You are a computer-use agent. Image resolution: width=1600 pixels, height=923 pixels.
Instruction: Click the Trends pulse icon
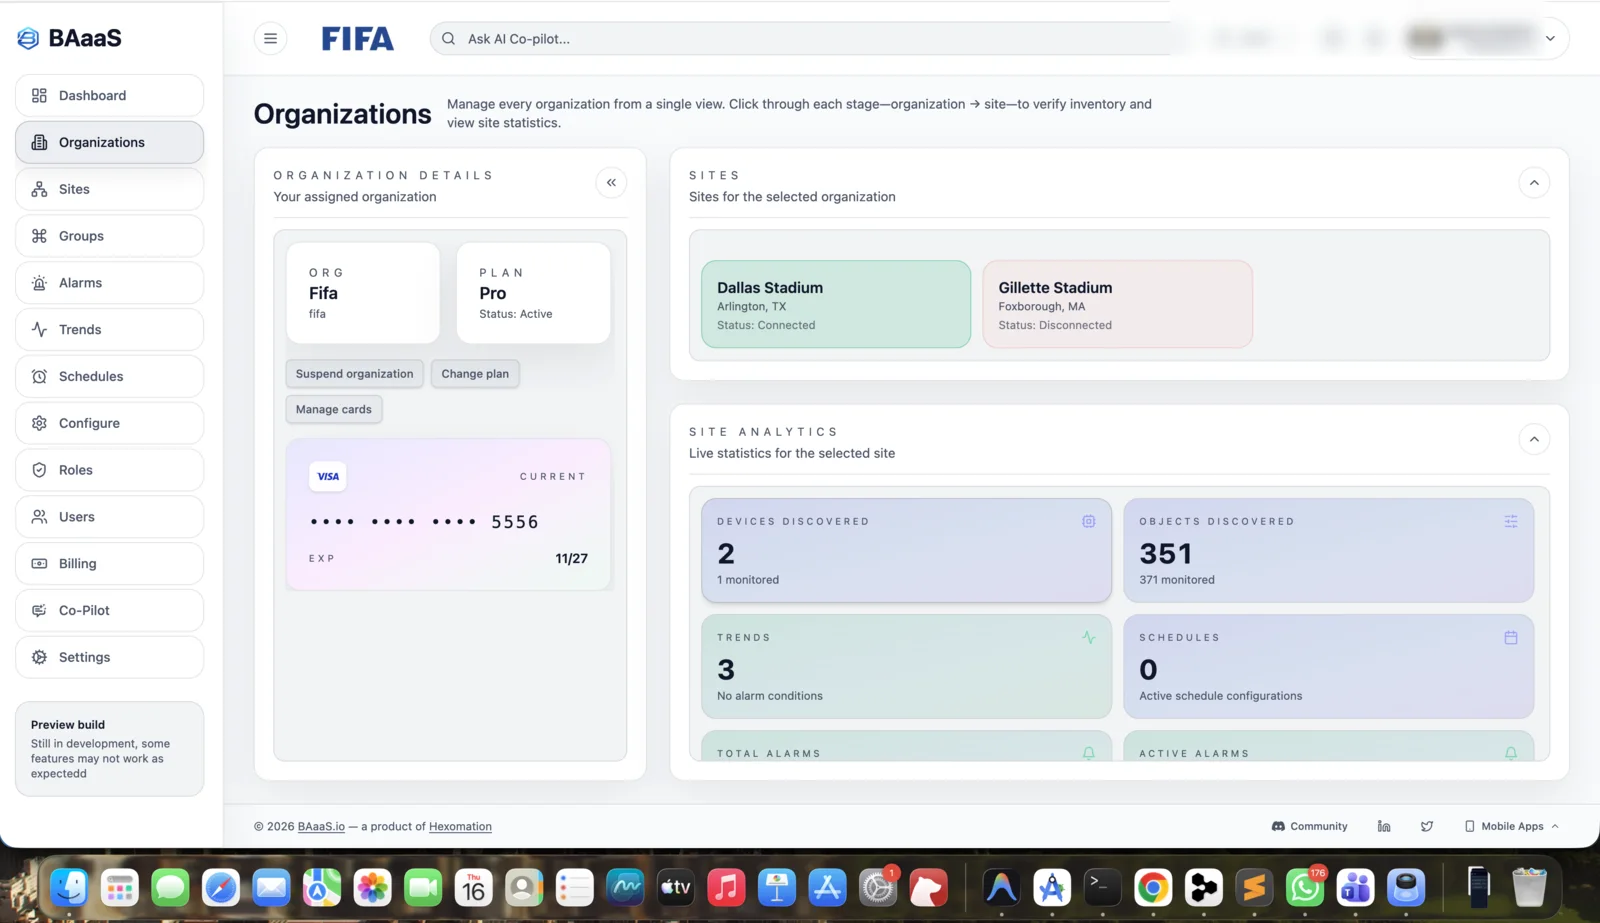[1088, 637]
